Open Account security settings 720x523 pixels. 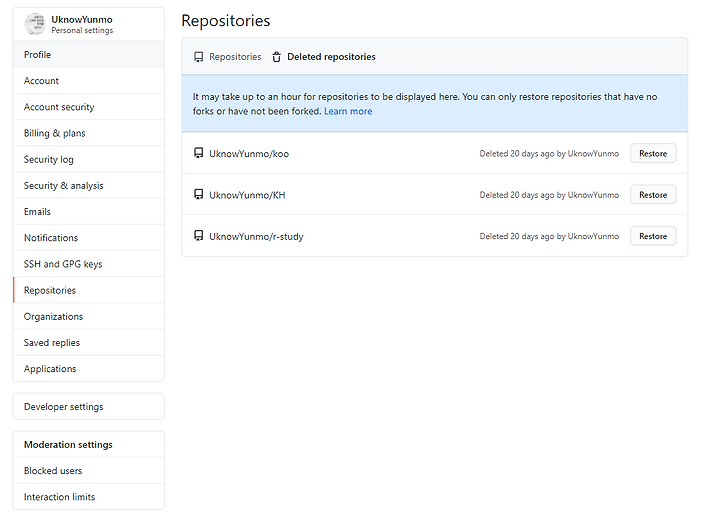[x=89, y=107]
